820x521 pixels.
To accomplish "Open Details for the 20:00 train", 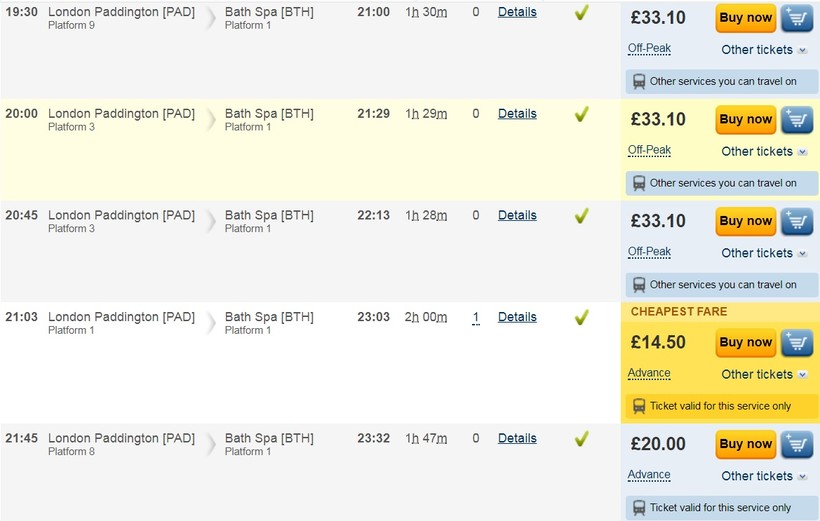I will pyautogui.click(x=517, y=114).
